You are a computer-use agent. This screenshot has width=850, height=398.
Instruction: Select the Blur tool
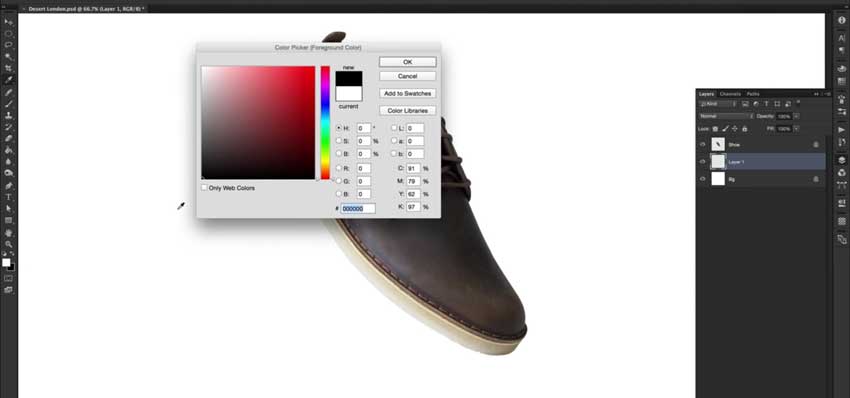coord(9,162)
